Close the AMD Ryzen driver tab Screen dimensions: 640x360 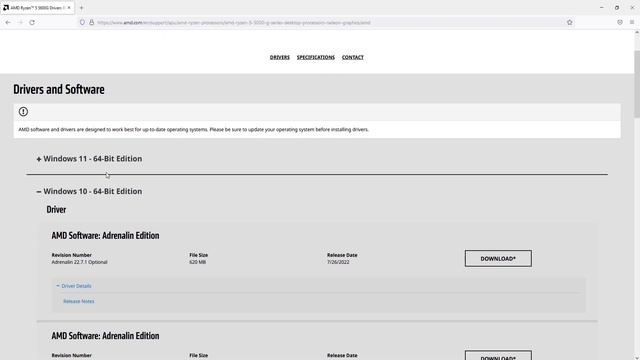click(x=69, y=8)
